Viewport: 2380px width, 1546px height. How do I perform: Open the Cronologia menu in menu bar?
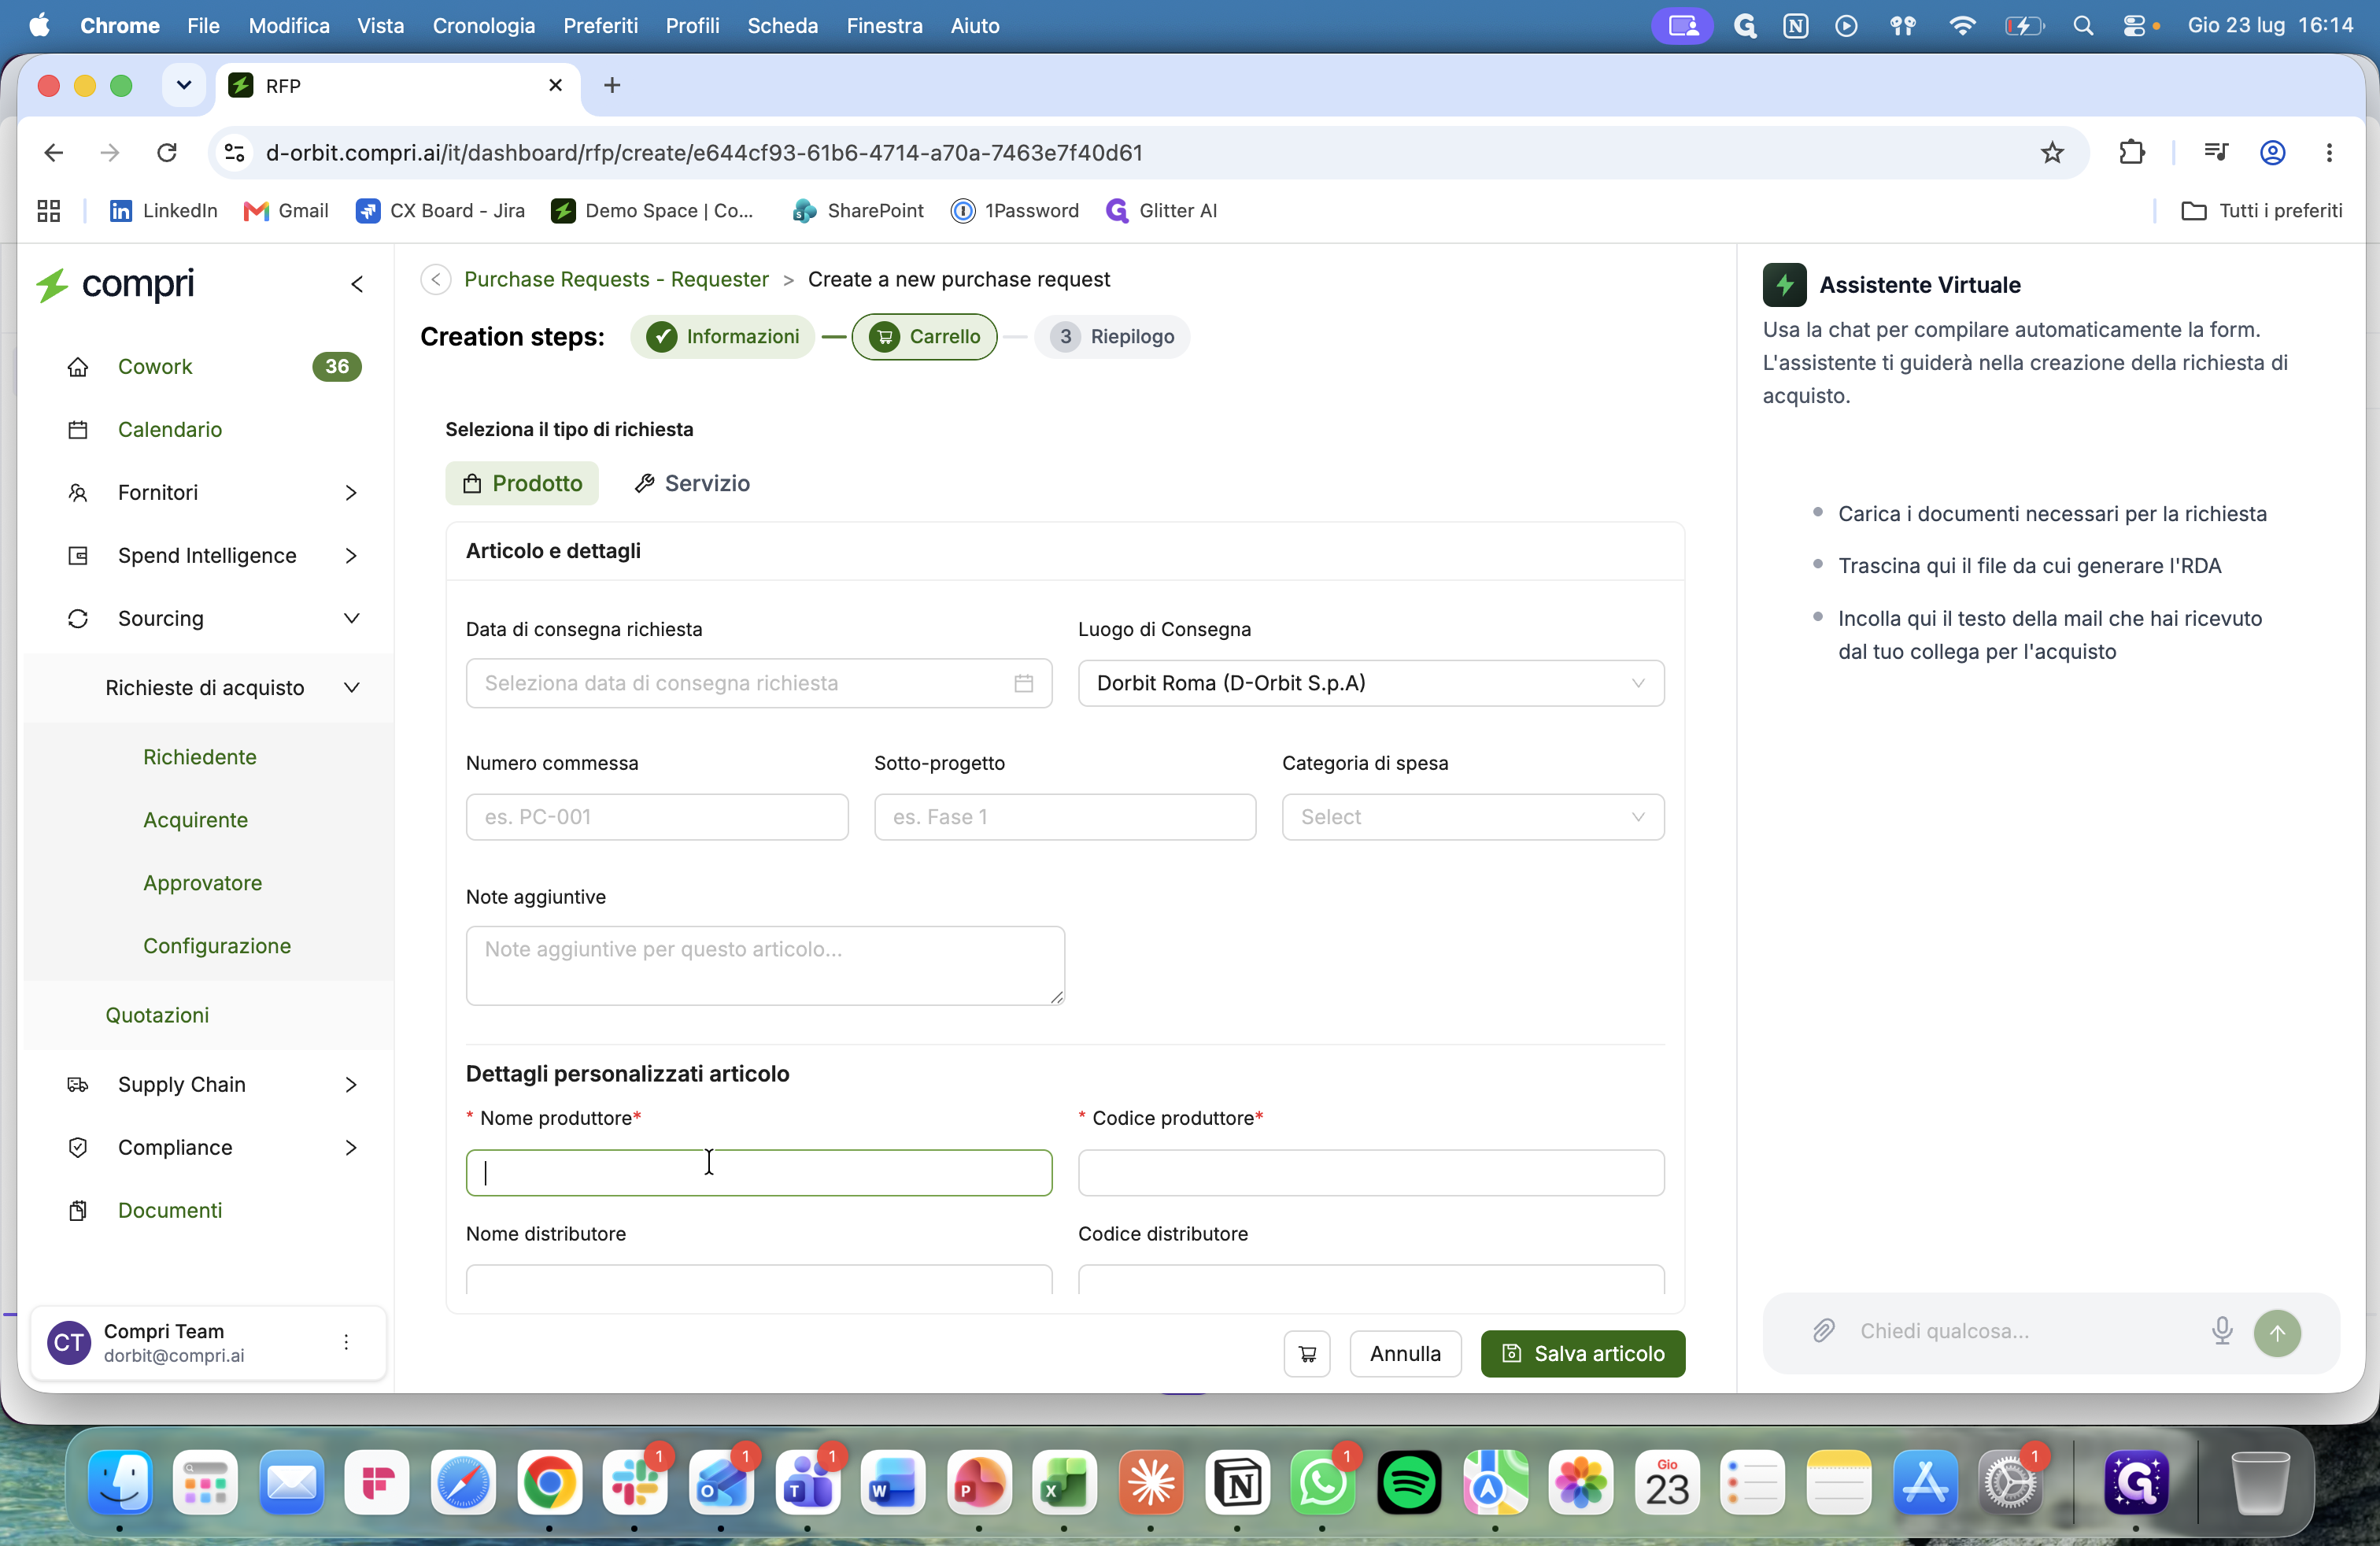click(484, 26)
